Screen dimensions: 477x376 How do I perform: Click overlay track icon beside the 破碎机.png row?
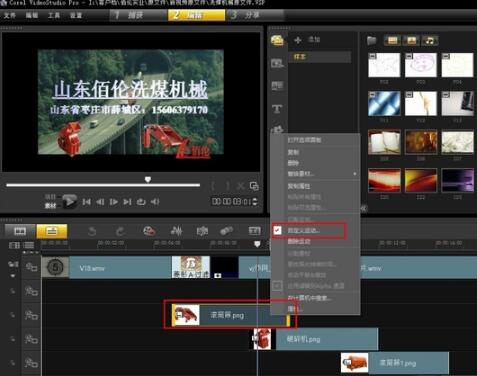(x=31, y=339)
